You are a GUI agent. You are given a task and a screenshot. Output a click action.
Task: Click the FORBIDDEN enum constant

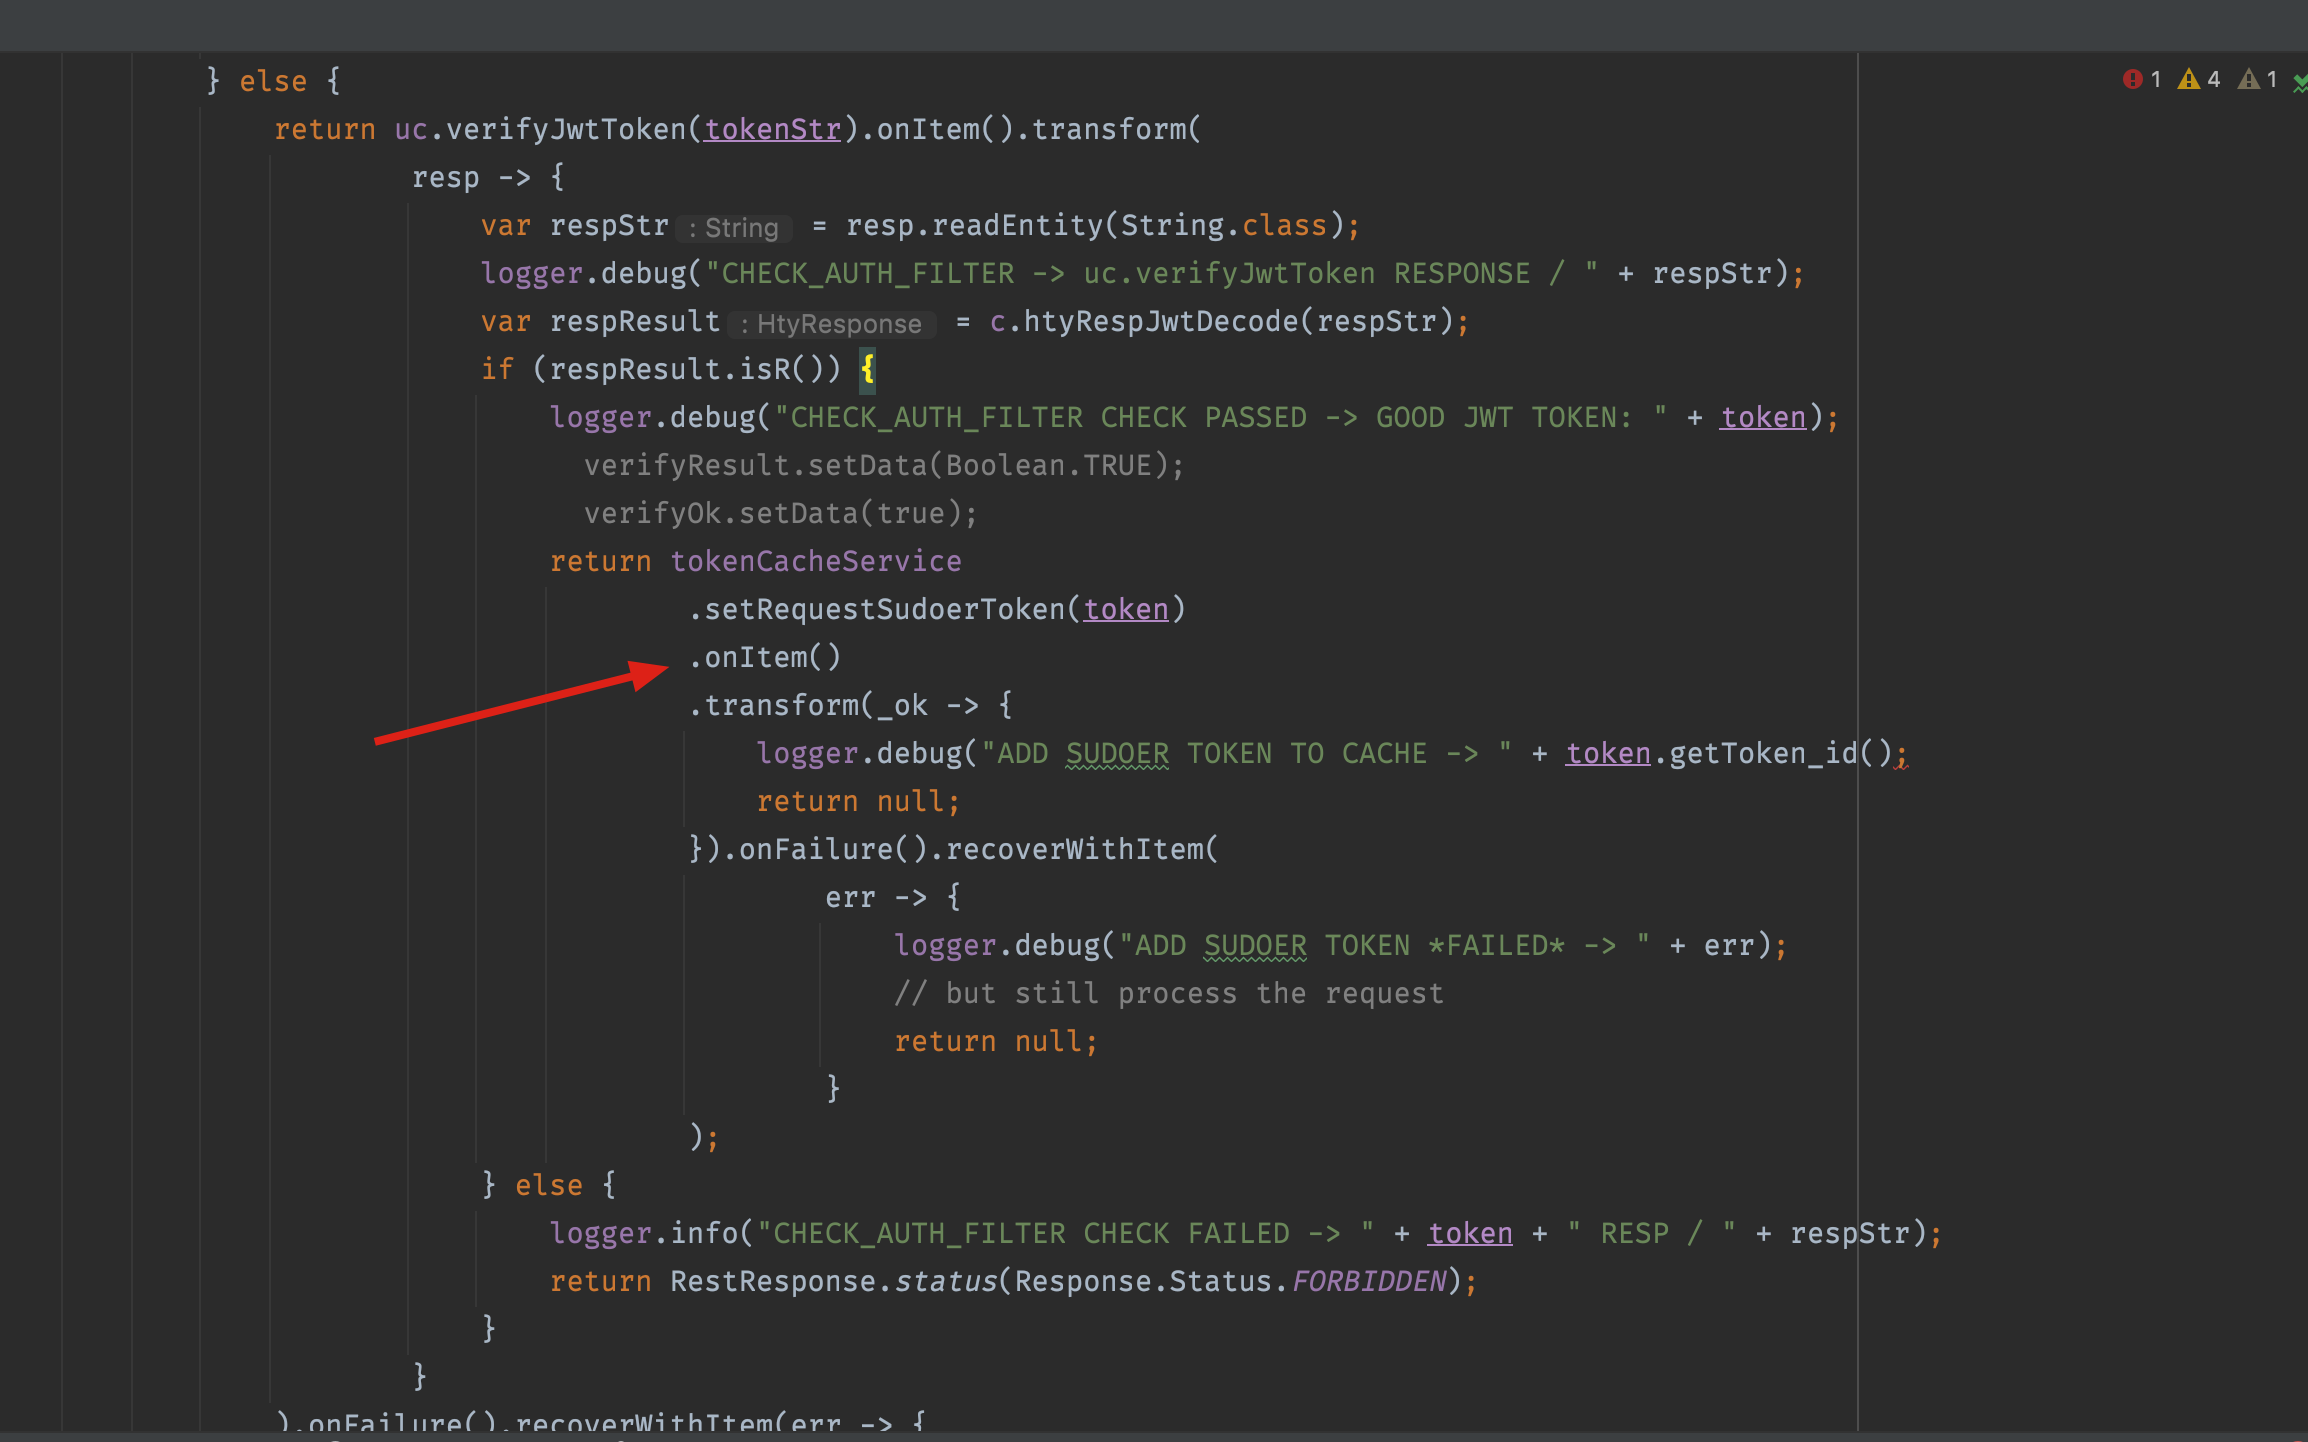(x=1368, y=1282)
